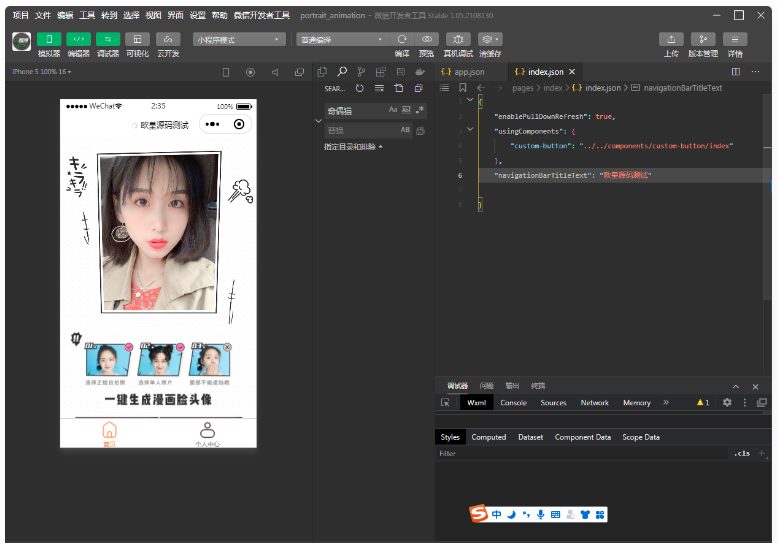Click the styles Filter input

point(581,453)
